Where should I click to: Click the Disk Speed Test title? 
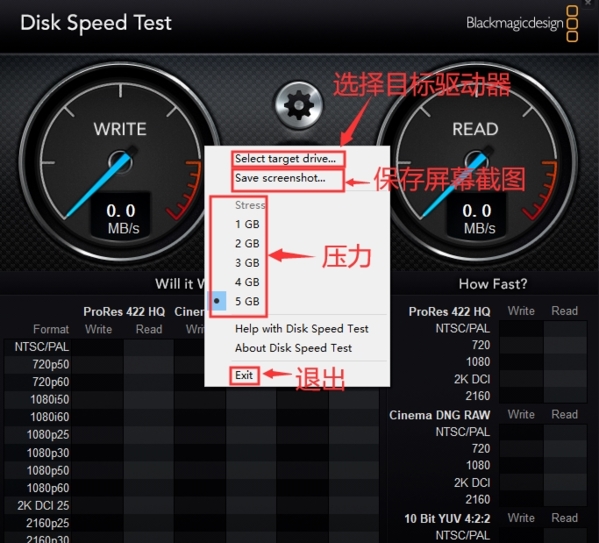coord(96,23)
